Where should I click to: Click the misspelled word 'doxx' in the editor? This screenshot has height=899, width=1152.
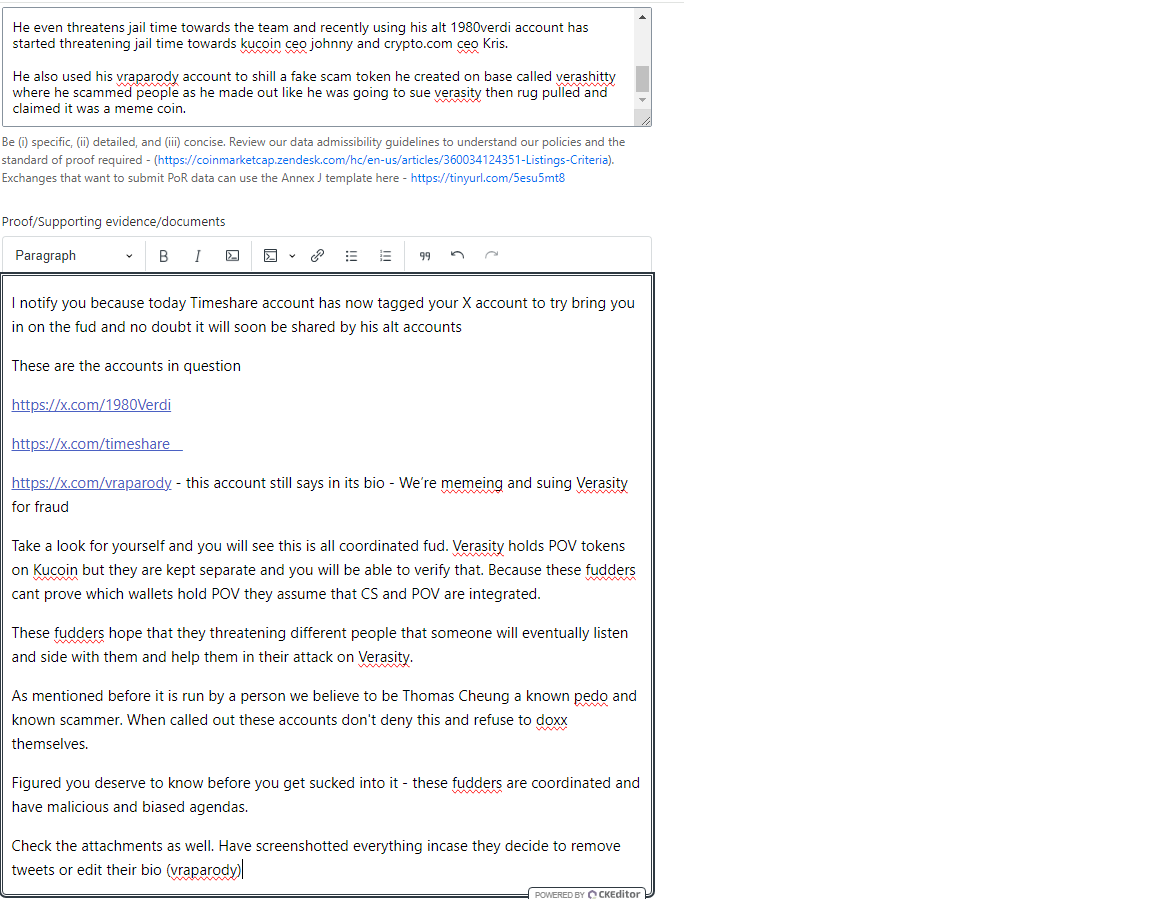[x=552, y=720]
